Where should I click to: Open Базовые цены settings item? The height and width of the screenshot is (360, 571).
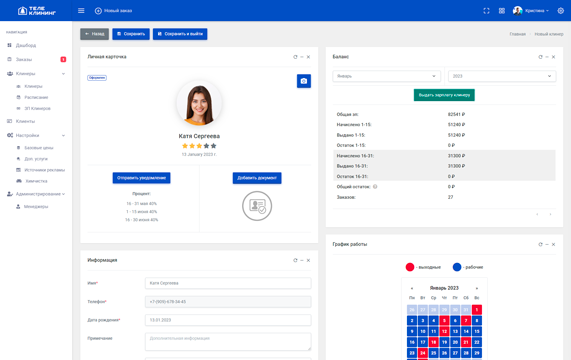coord(39,148)
